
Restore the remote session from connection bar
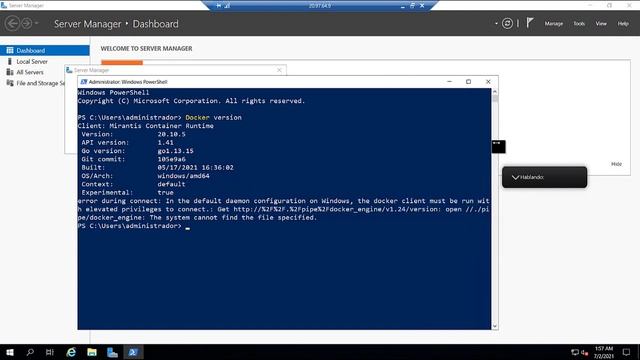click(412, 6)
